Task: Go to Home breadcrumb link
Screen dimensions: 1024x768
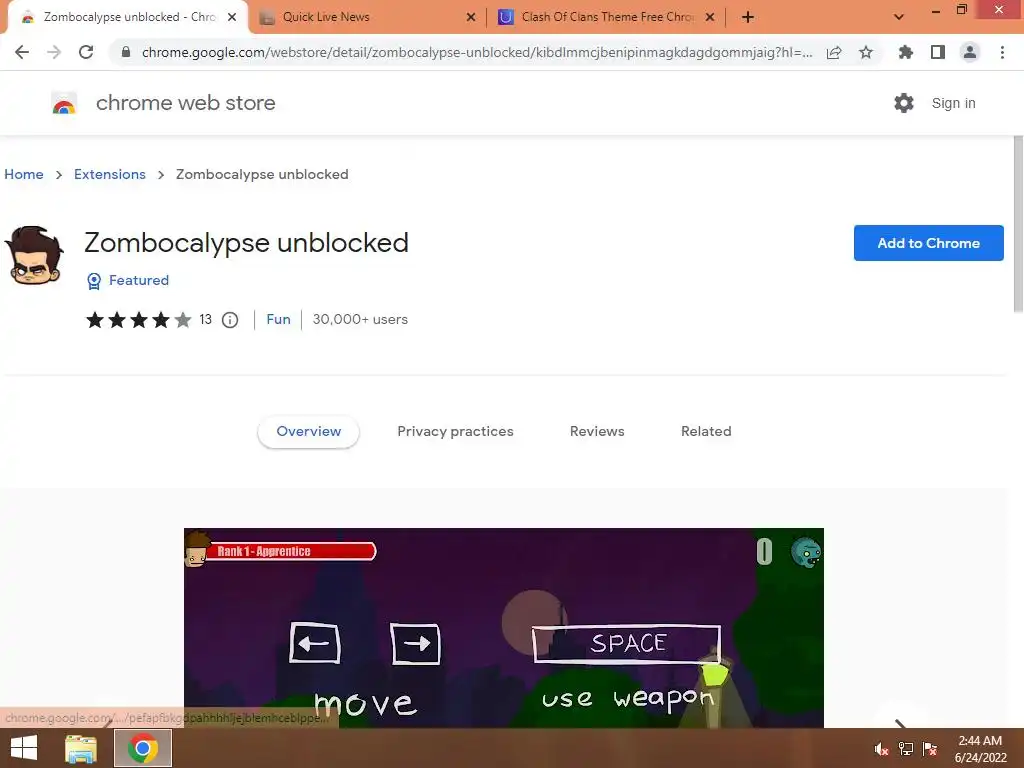Action: (x=24, y=174)
